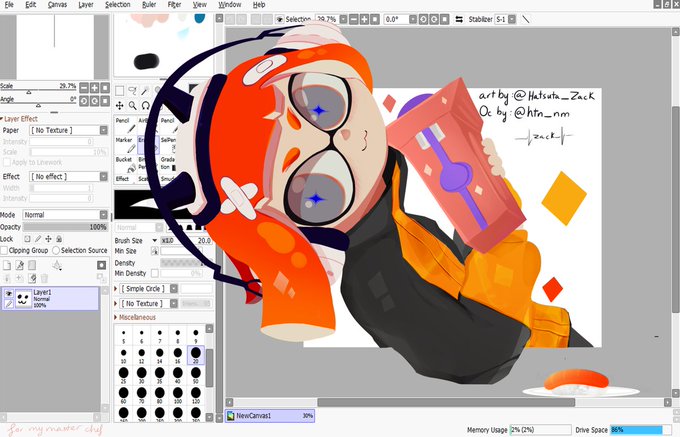This screenshot has width=680, height=437.
Task: Select the Lasso tool
Action: 132,91
